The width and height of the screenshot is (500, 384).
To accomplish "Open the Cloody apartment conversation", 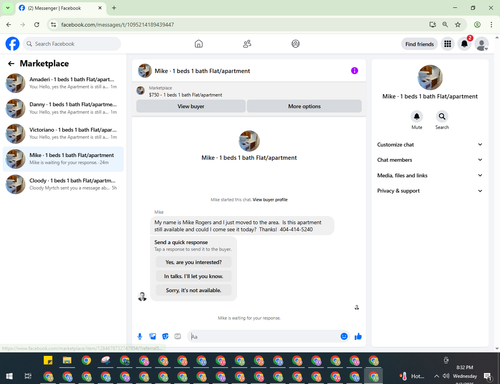I will click(x=63, y=184).
